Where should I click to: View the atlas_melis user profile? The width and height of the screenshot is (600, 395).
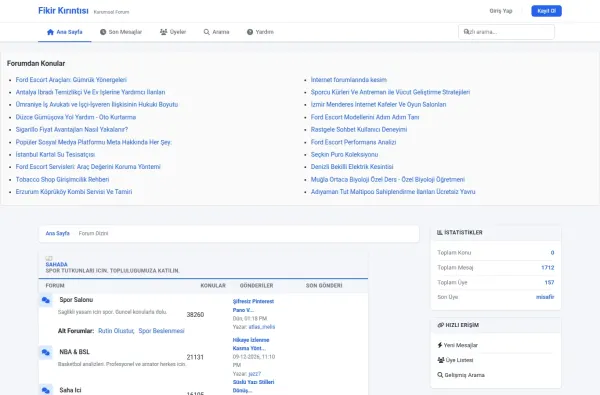262,327
